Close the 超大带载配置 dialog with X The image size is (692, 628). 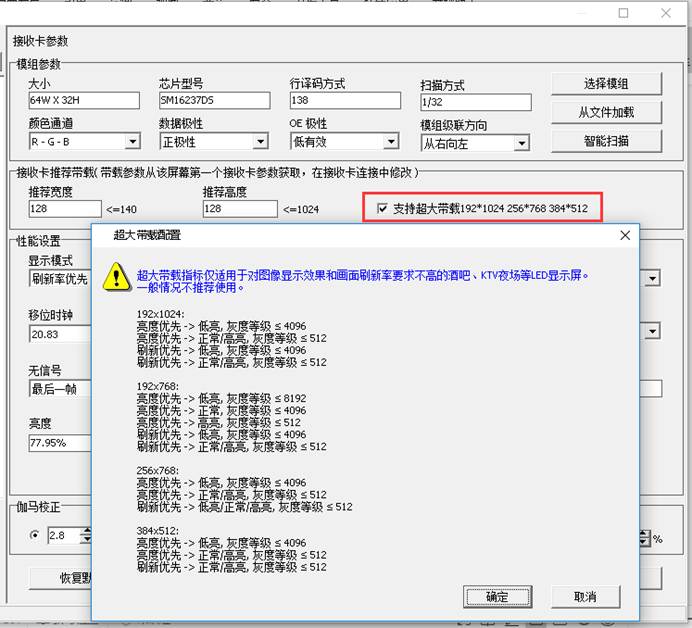click(625, 236)
